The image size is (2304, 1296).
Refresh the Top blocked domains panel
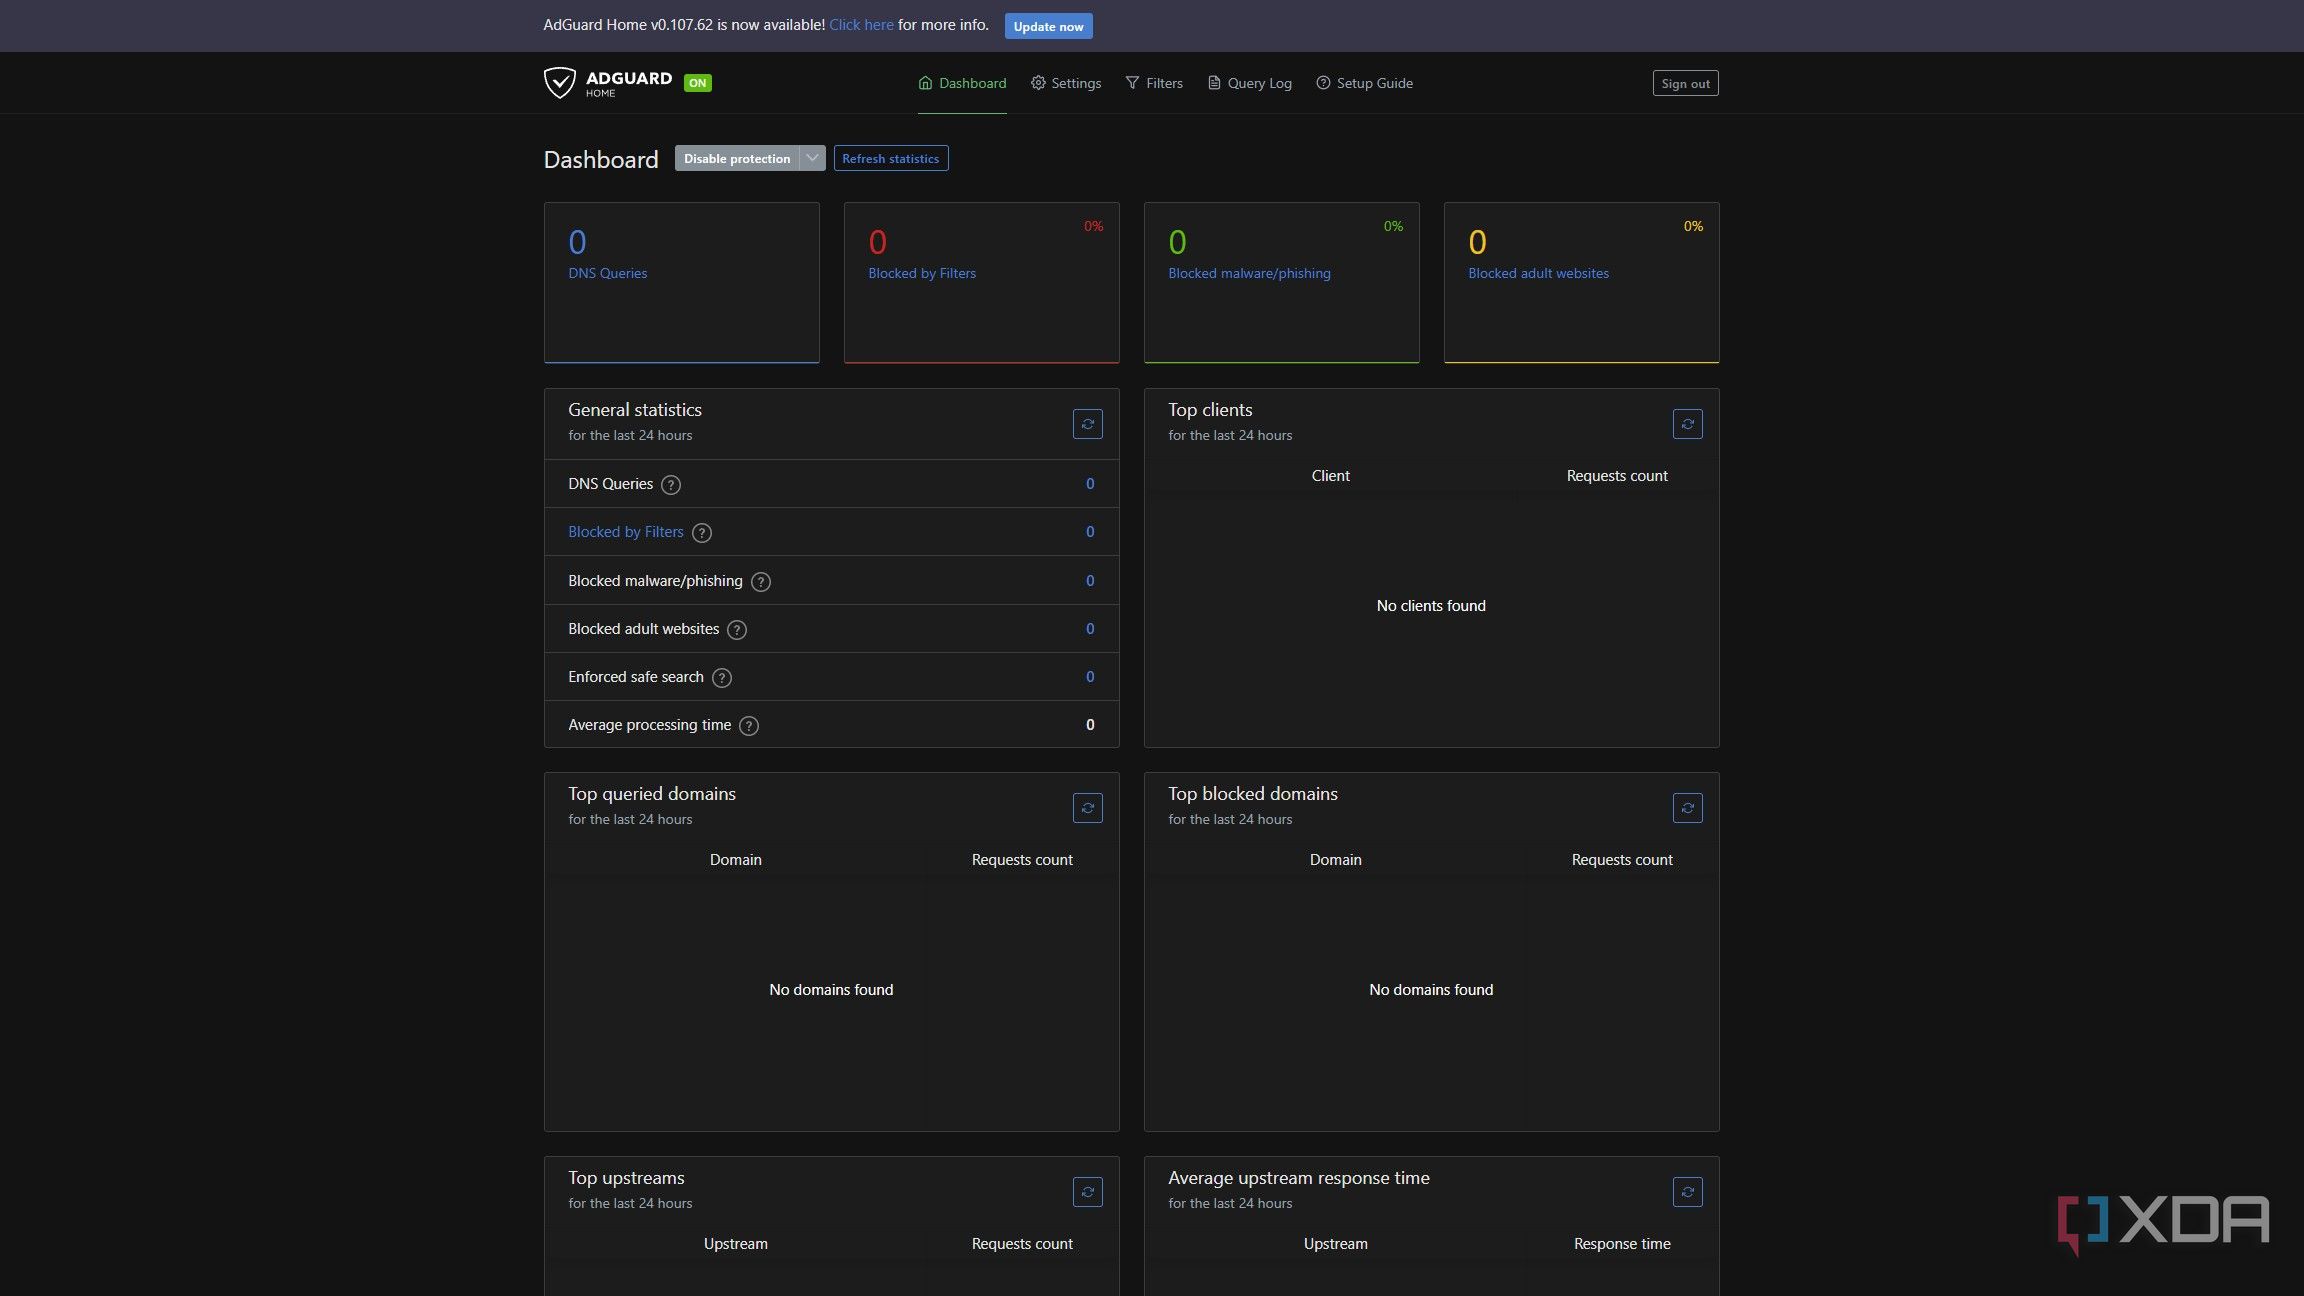[x=1687, y=808]
